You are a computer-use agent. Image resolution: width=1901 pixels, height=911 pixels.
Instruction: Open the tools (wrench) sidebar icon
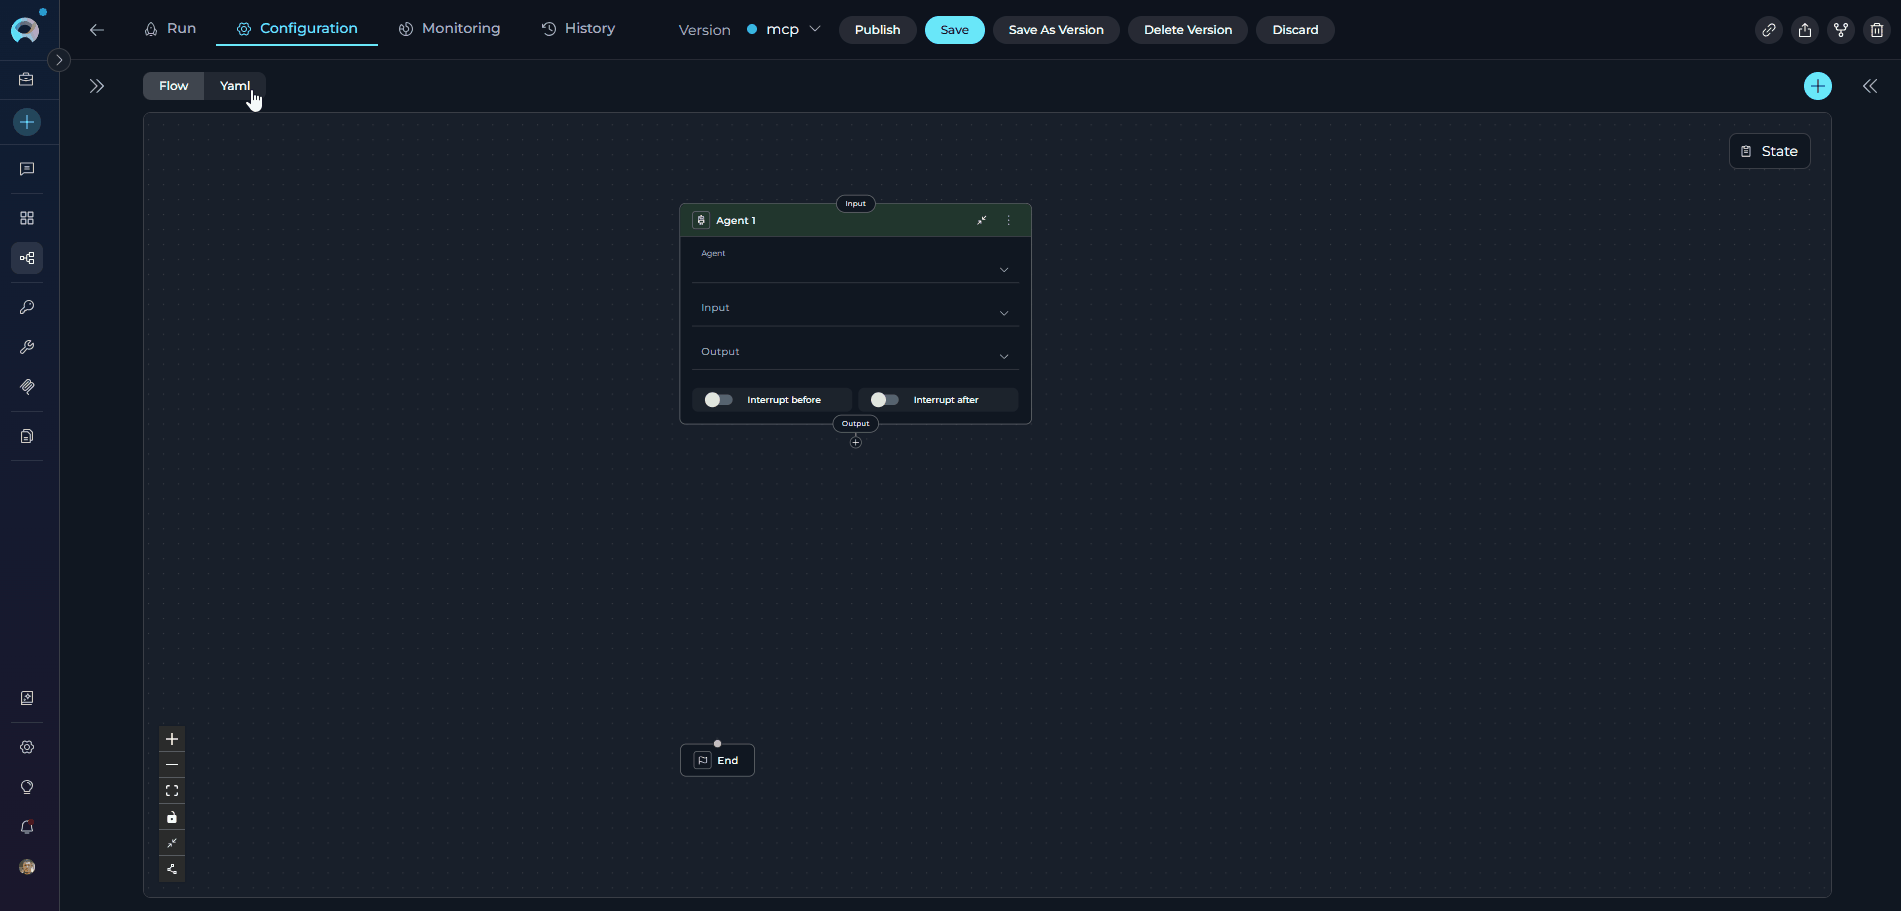27,347
